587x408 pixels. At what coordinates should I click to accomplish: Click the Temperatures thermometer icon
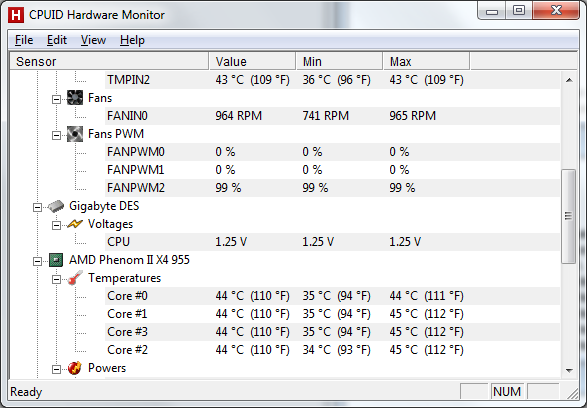point(75,278)
